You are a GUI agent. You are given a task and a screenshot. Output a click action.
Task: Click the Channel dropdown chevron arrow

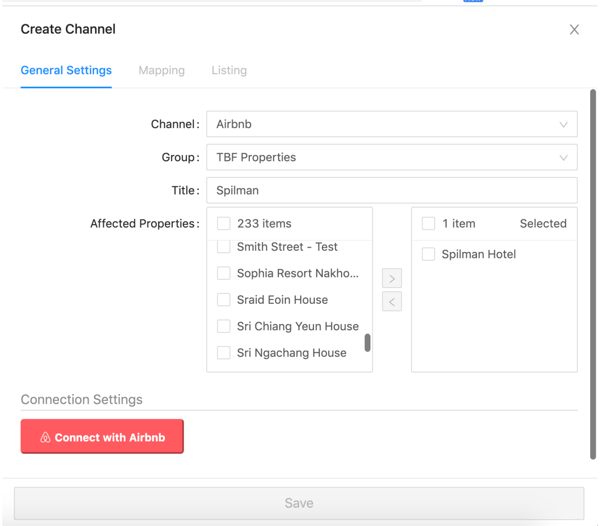(563, 124)
